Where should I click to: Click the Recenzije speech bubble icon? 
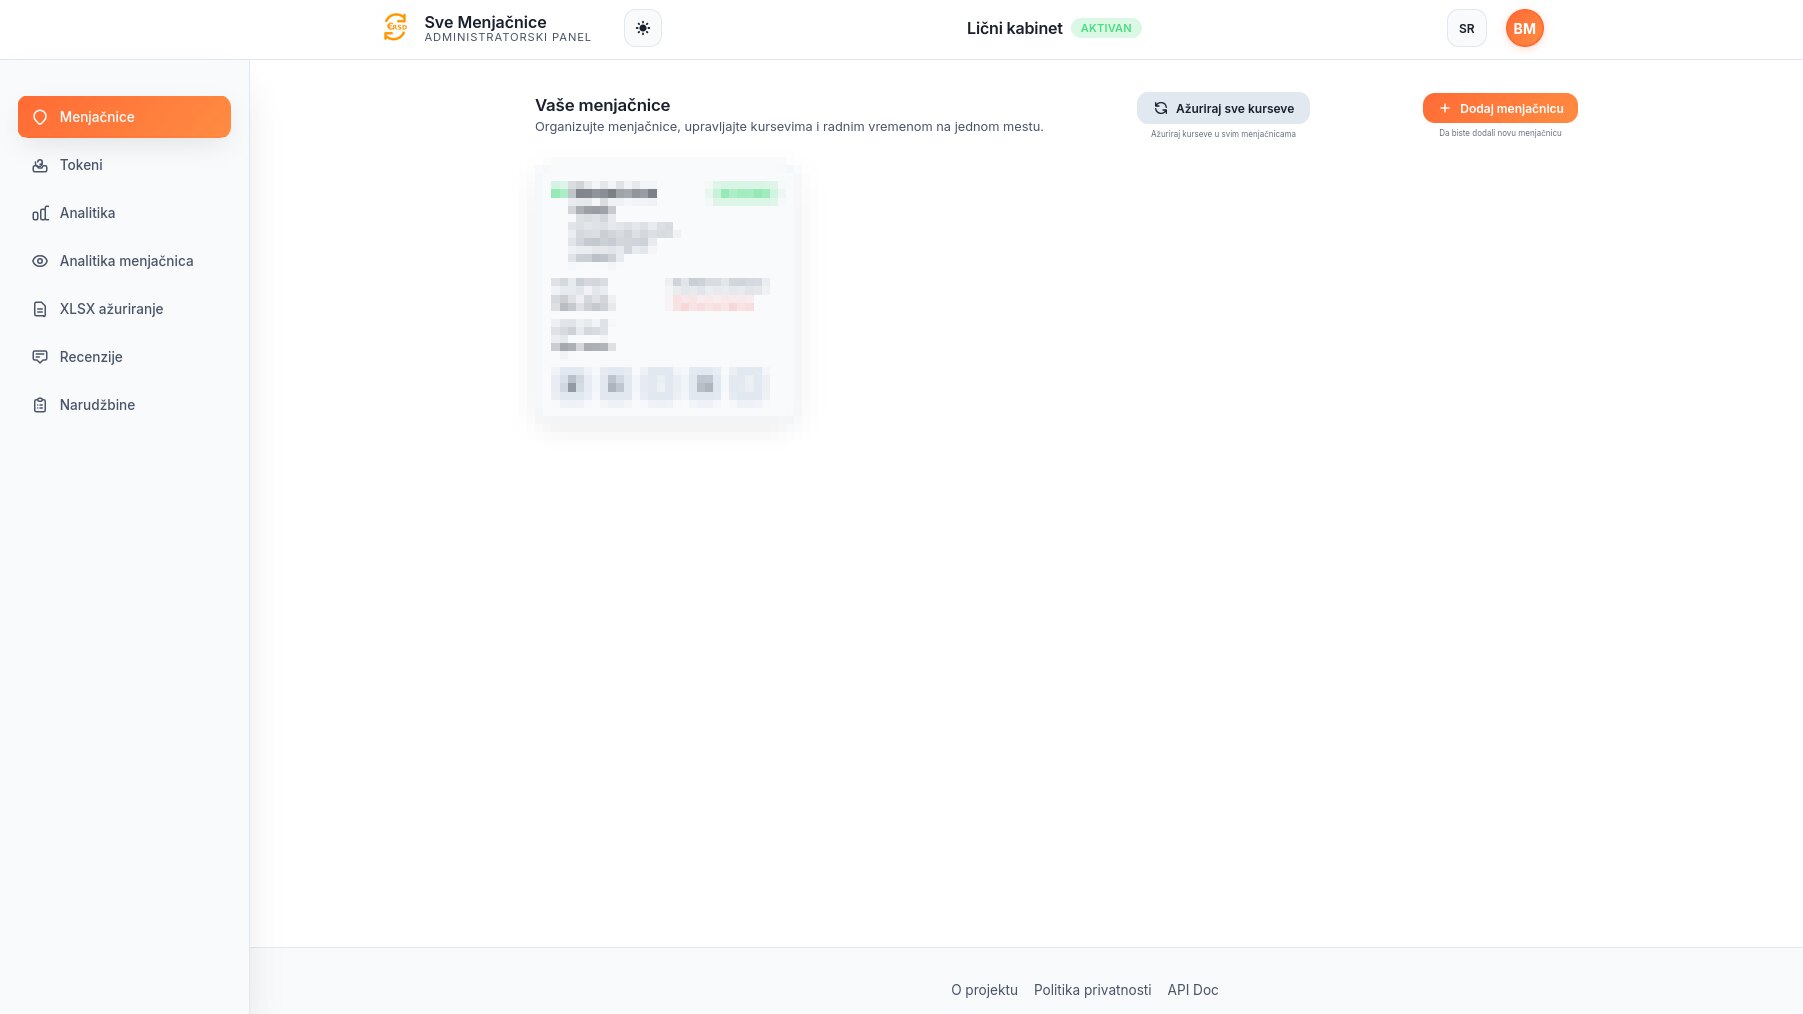[40, 357]
